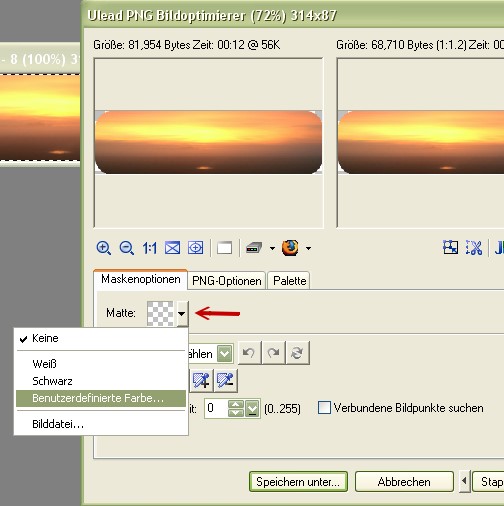Screen dimensions: 504x506
Task: Click the Matte checkerboard color swatch
Action: [x=160, y=313]
